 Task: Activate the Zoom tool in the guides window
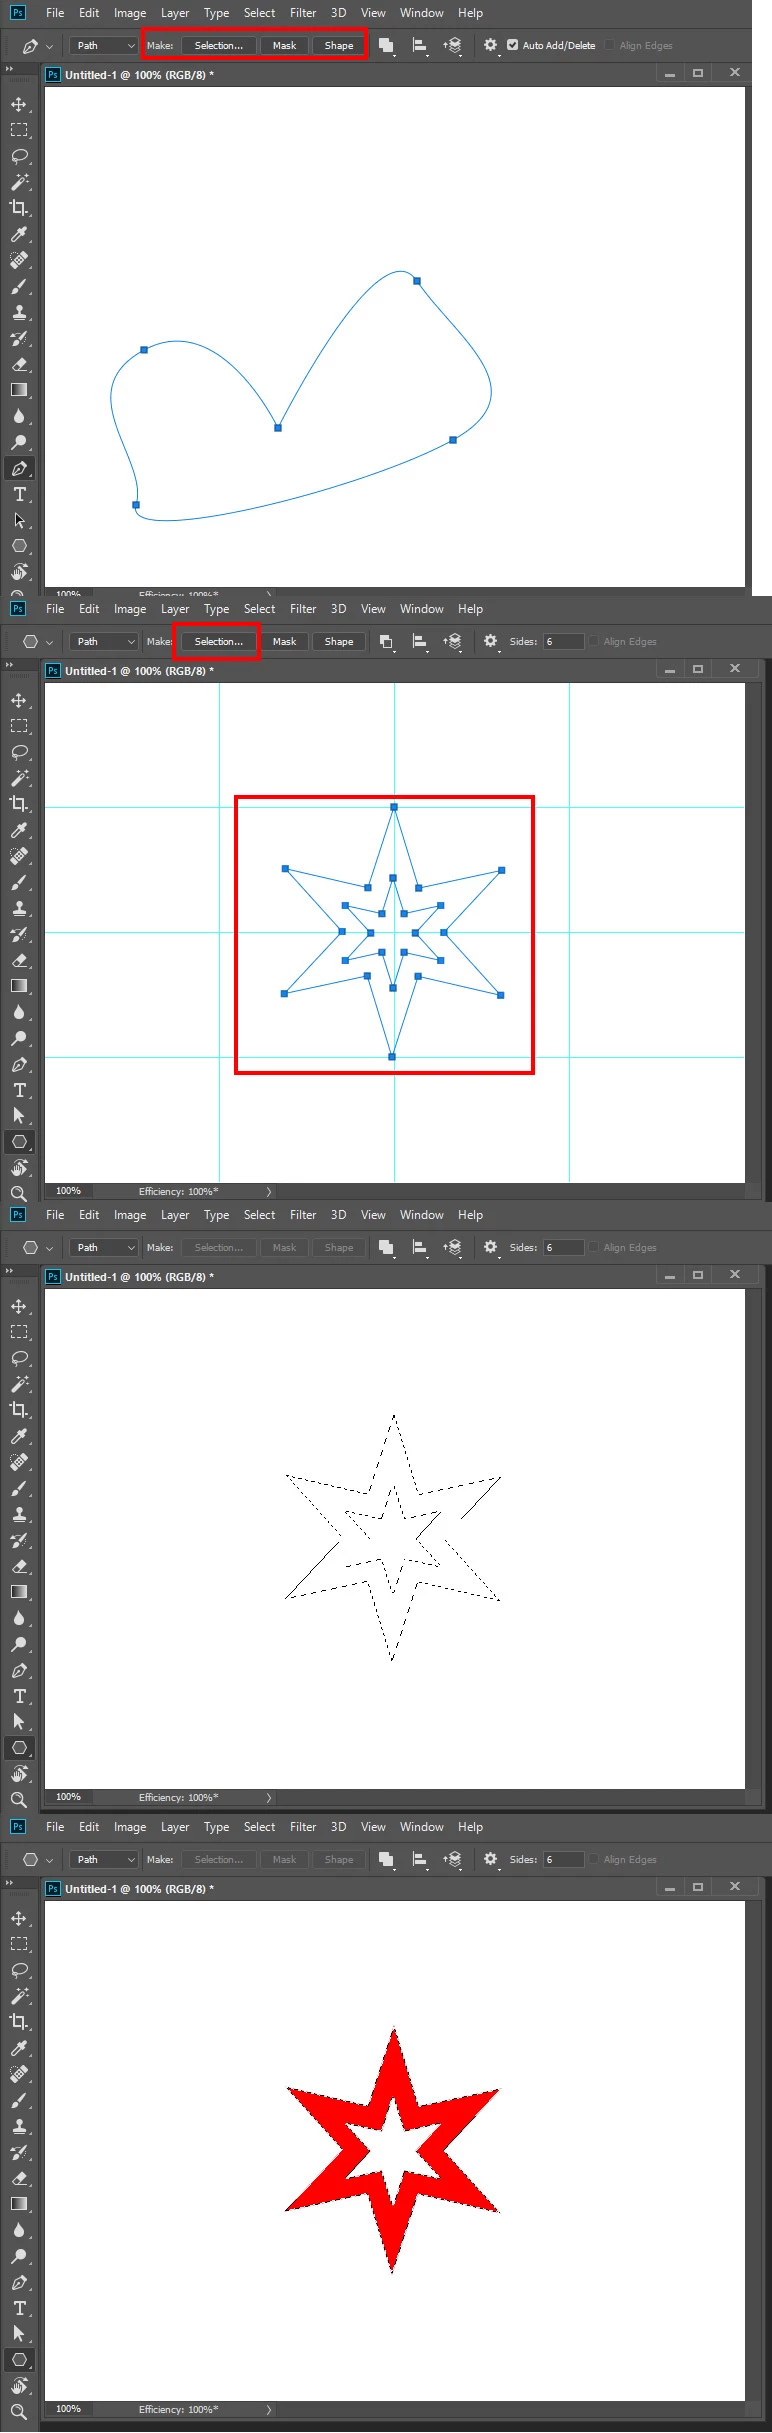[x=19, y=1194]
